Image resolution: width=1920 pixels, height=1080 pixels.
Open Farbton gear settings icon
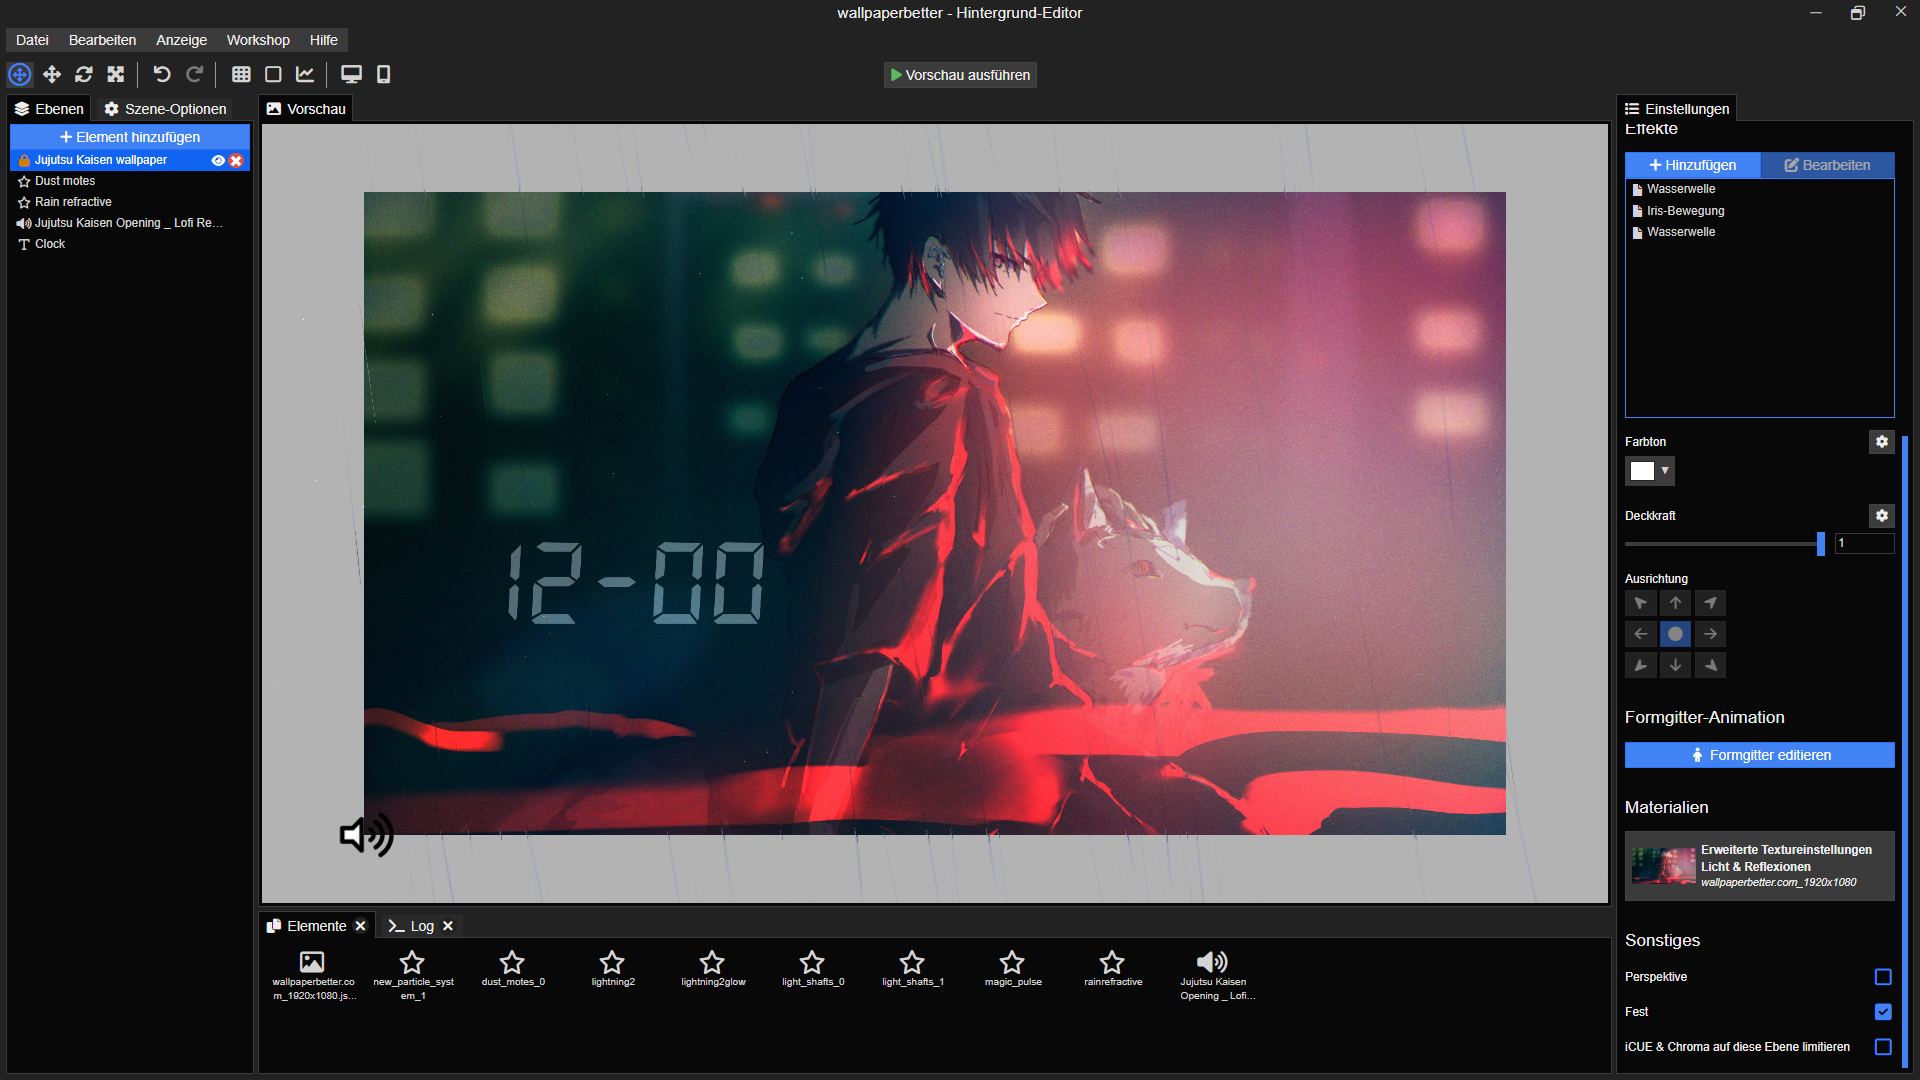[x=1882, y=442]
